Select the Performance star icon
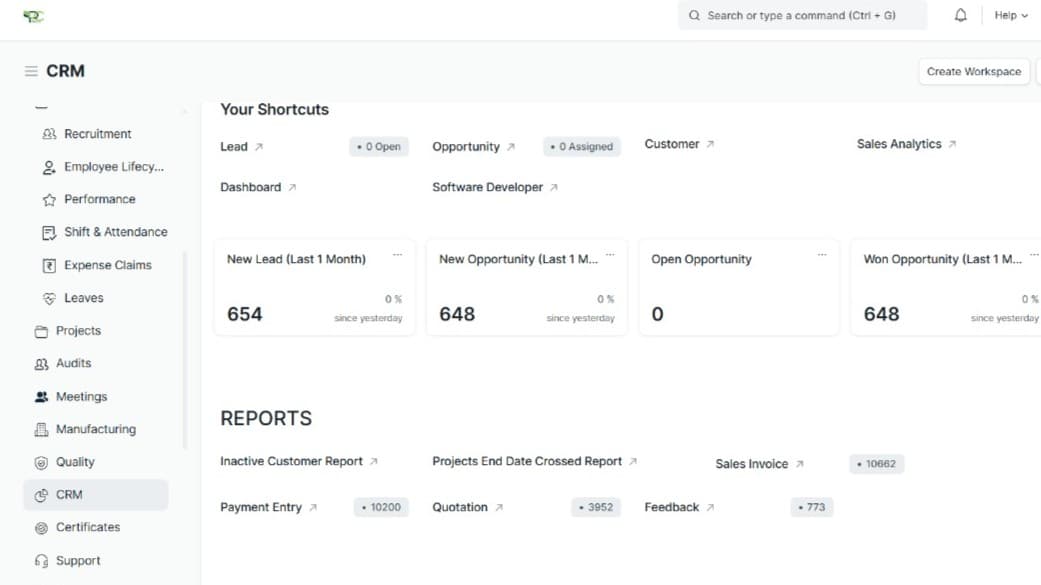Screen dimensions: 1041x585 tap(48, 199)
